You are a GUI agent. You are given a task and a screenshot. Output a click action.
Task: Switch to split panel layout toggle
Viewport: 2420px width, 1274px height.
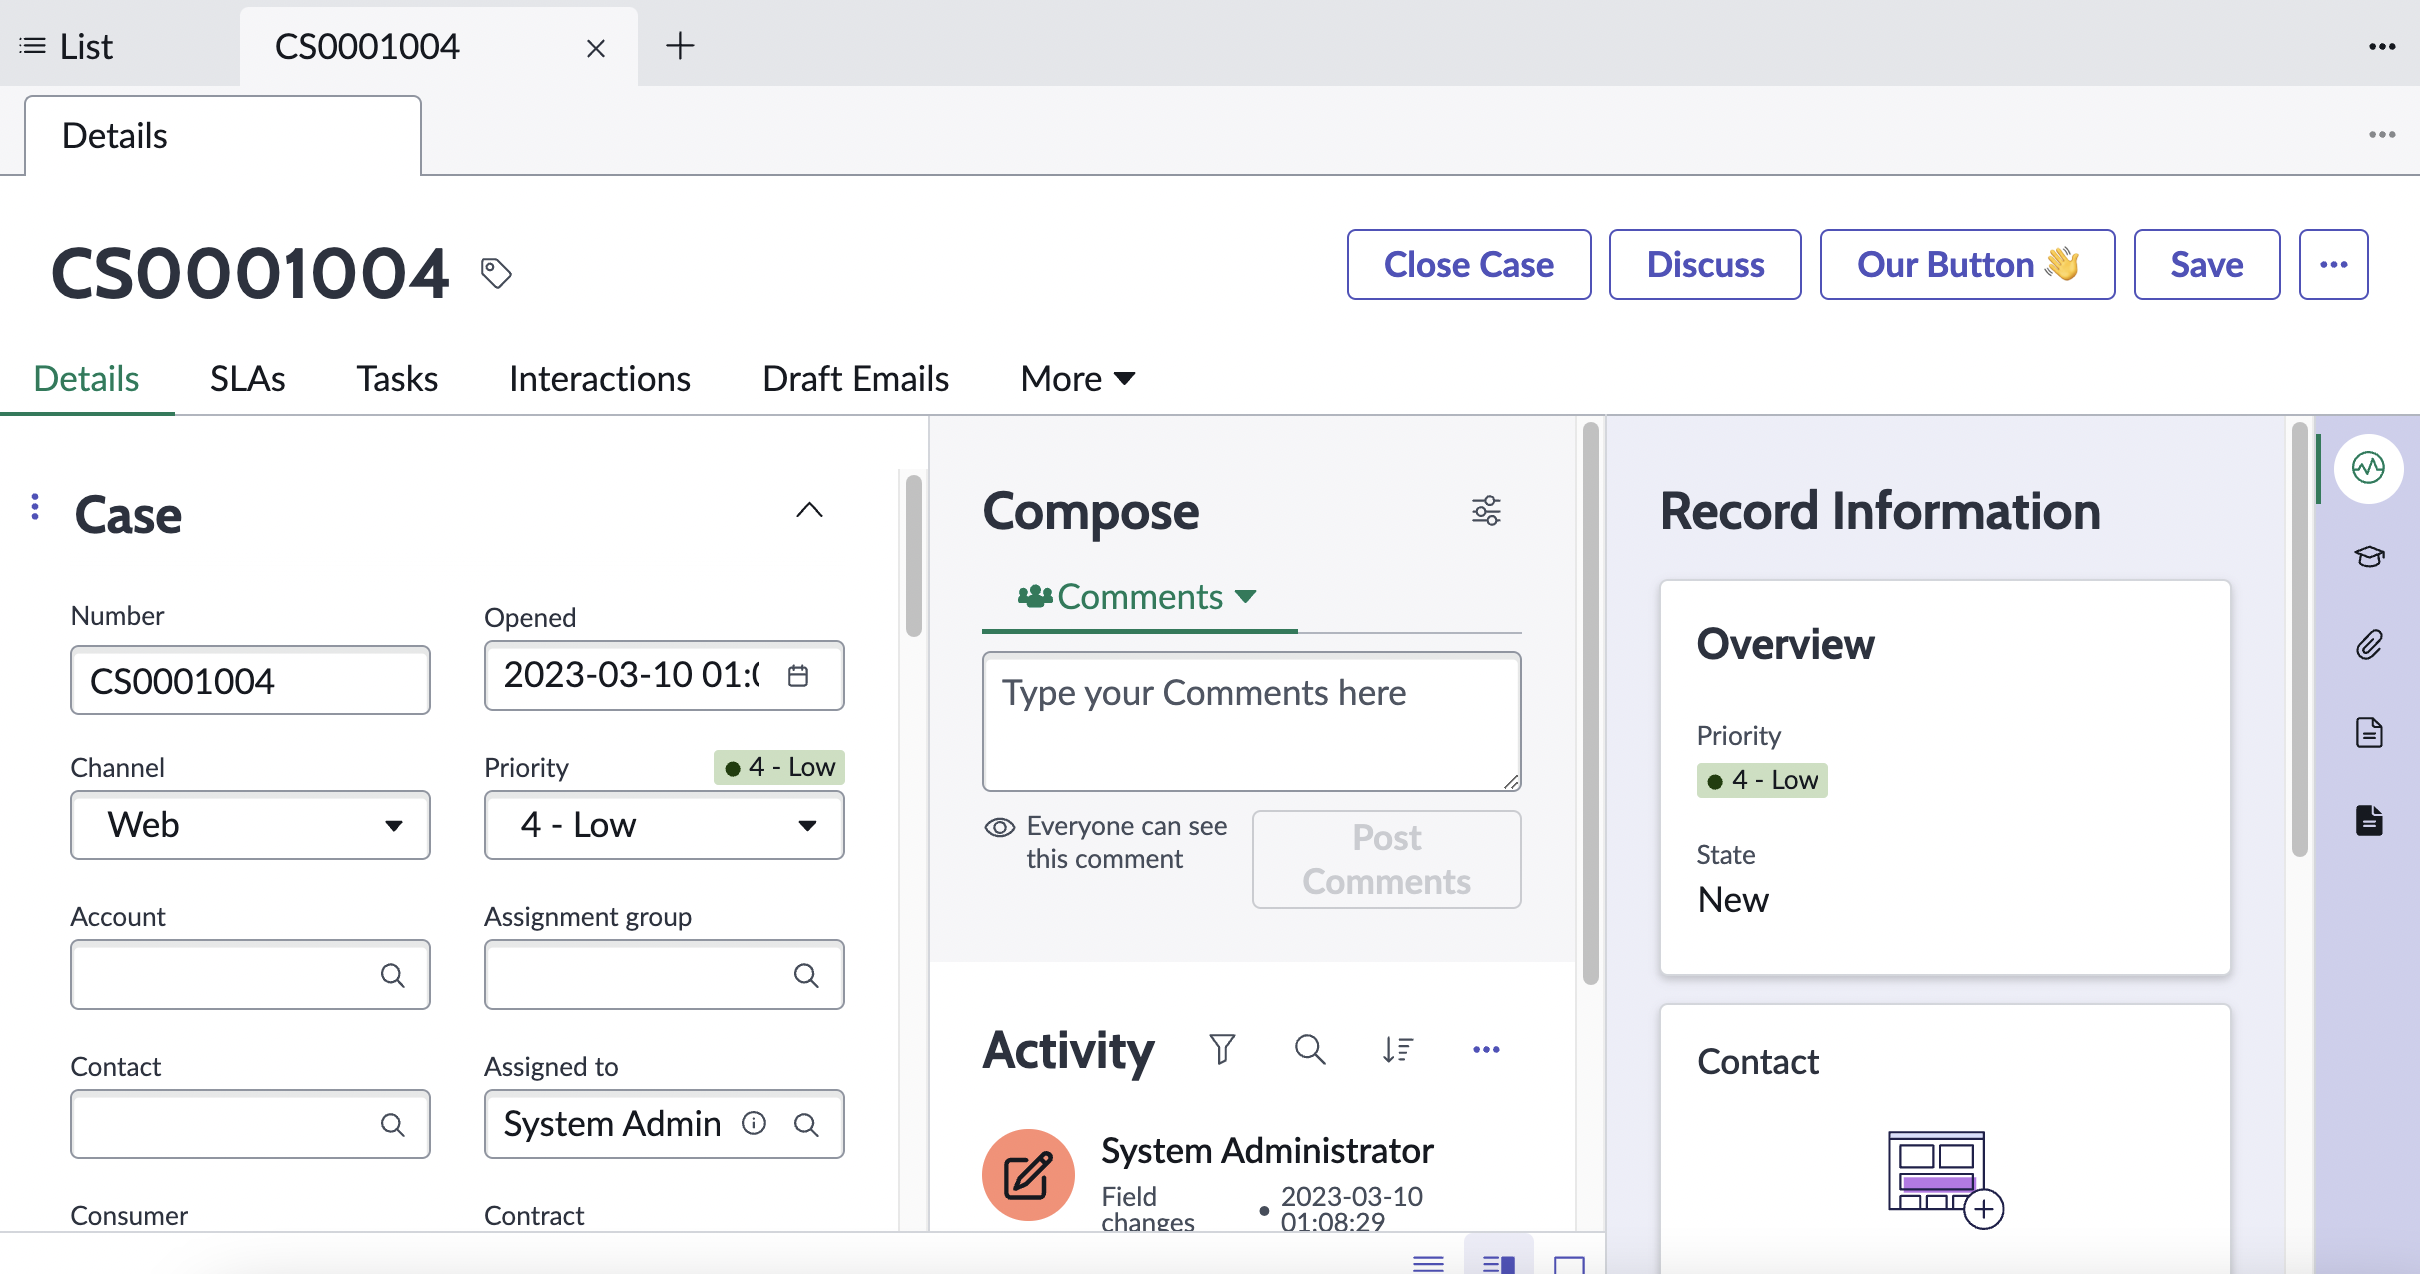pos(1498,1262)
